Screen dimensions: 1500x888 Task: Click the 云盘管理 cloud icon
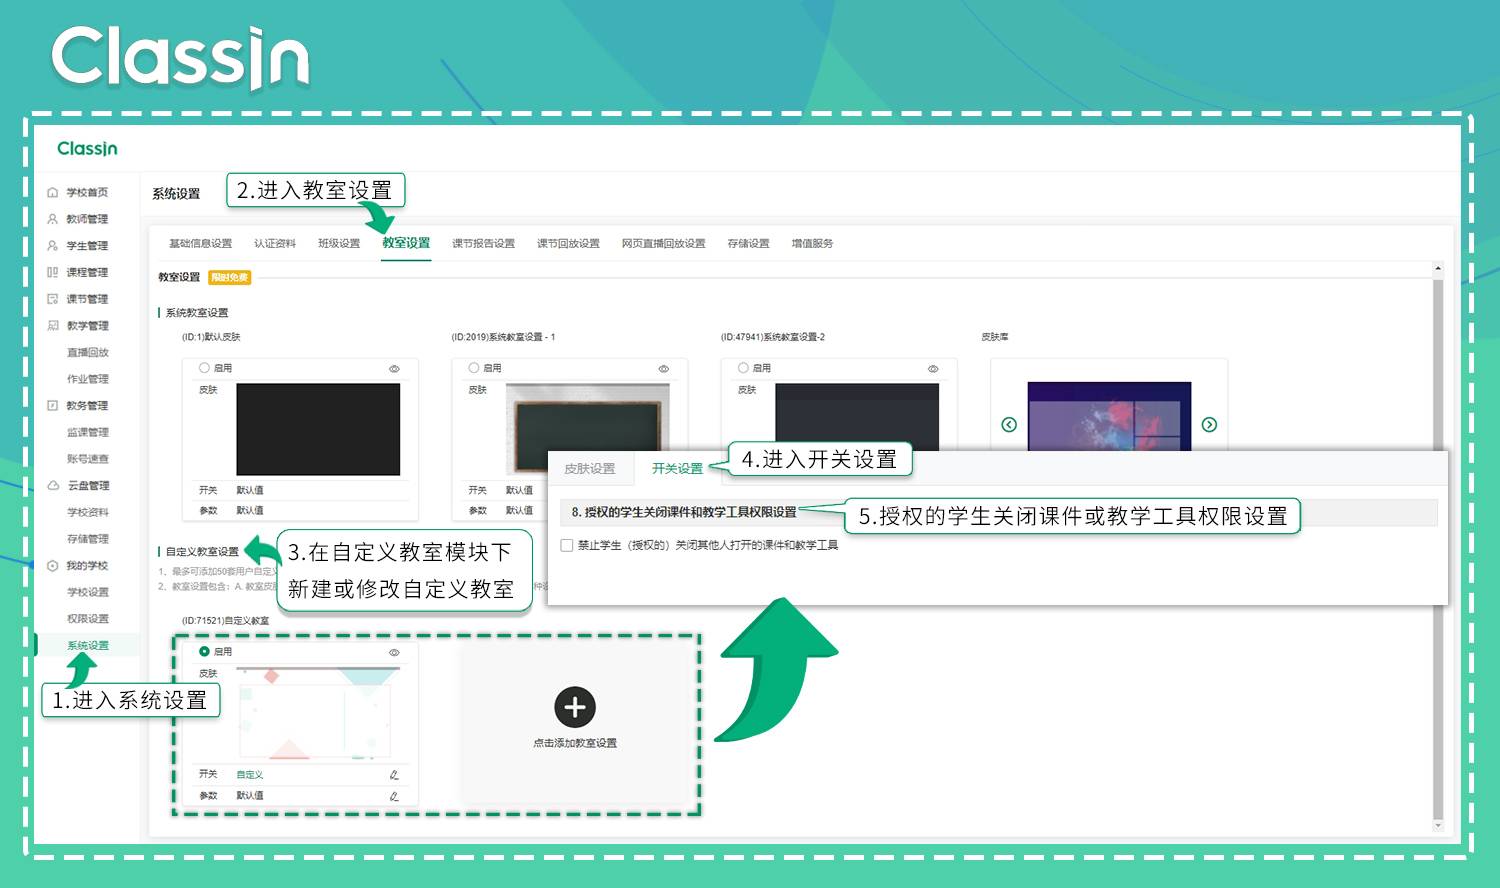[53, 486]
